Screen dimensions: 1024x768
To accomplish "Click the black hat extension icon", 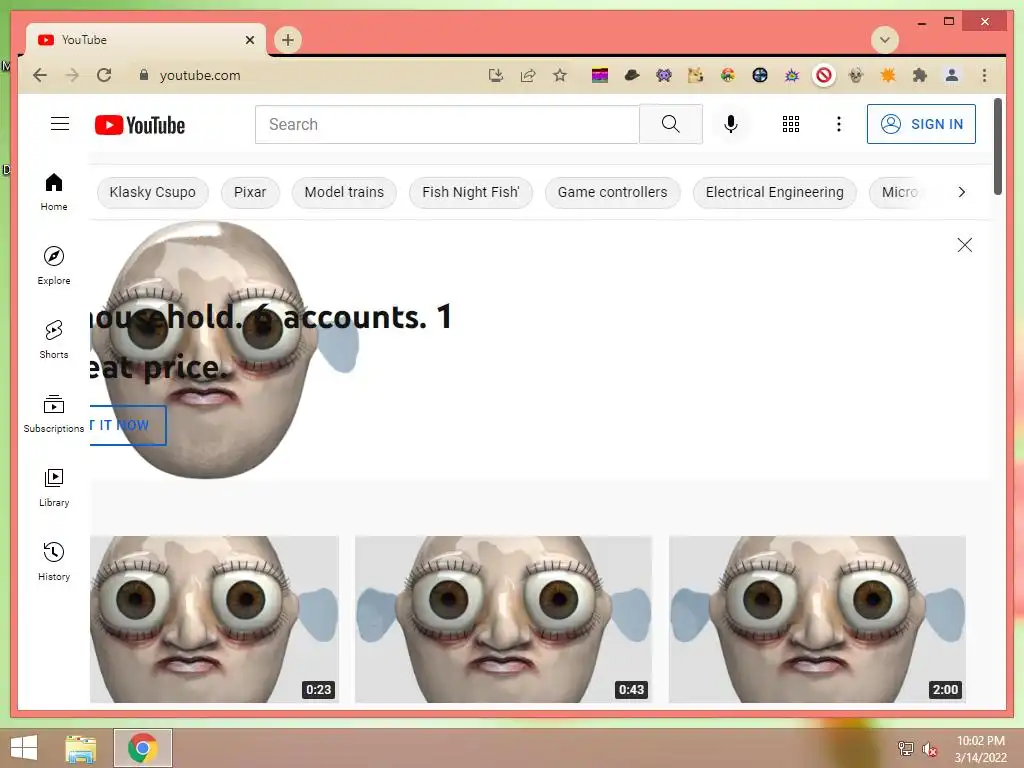I will coord(632,75).
